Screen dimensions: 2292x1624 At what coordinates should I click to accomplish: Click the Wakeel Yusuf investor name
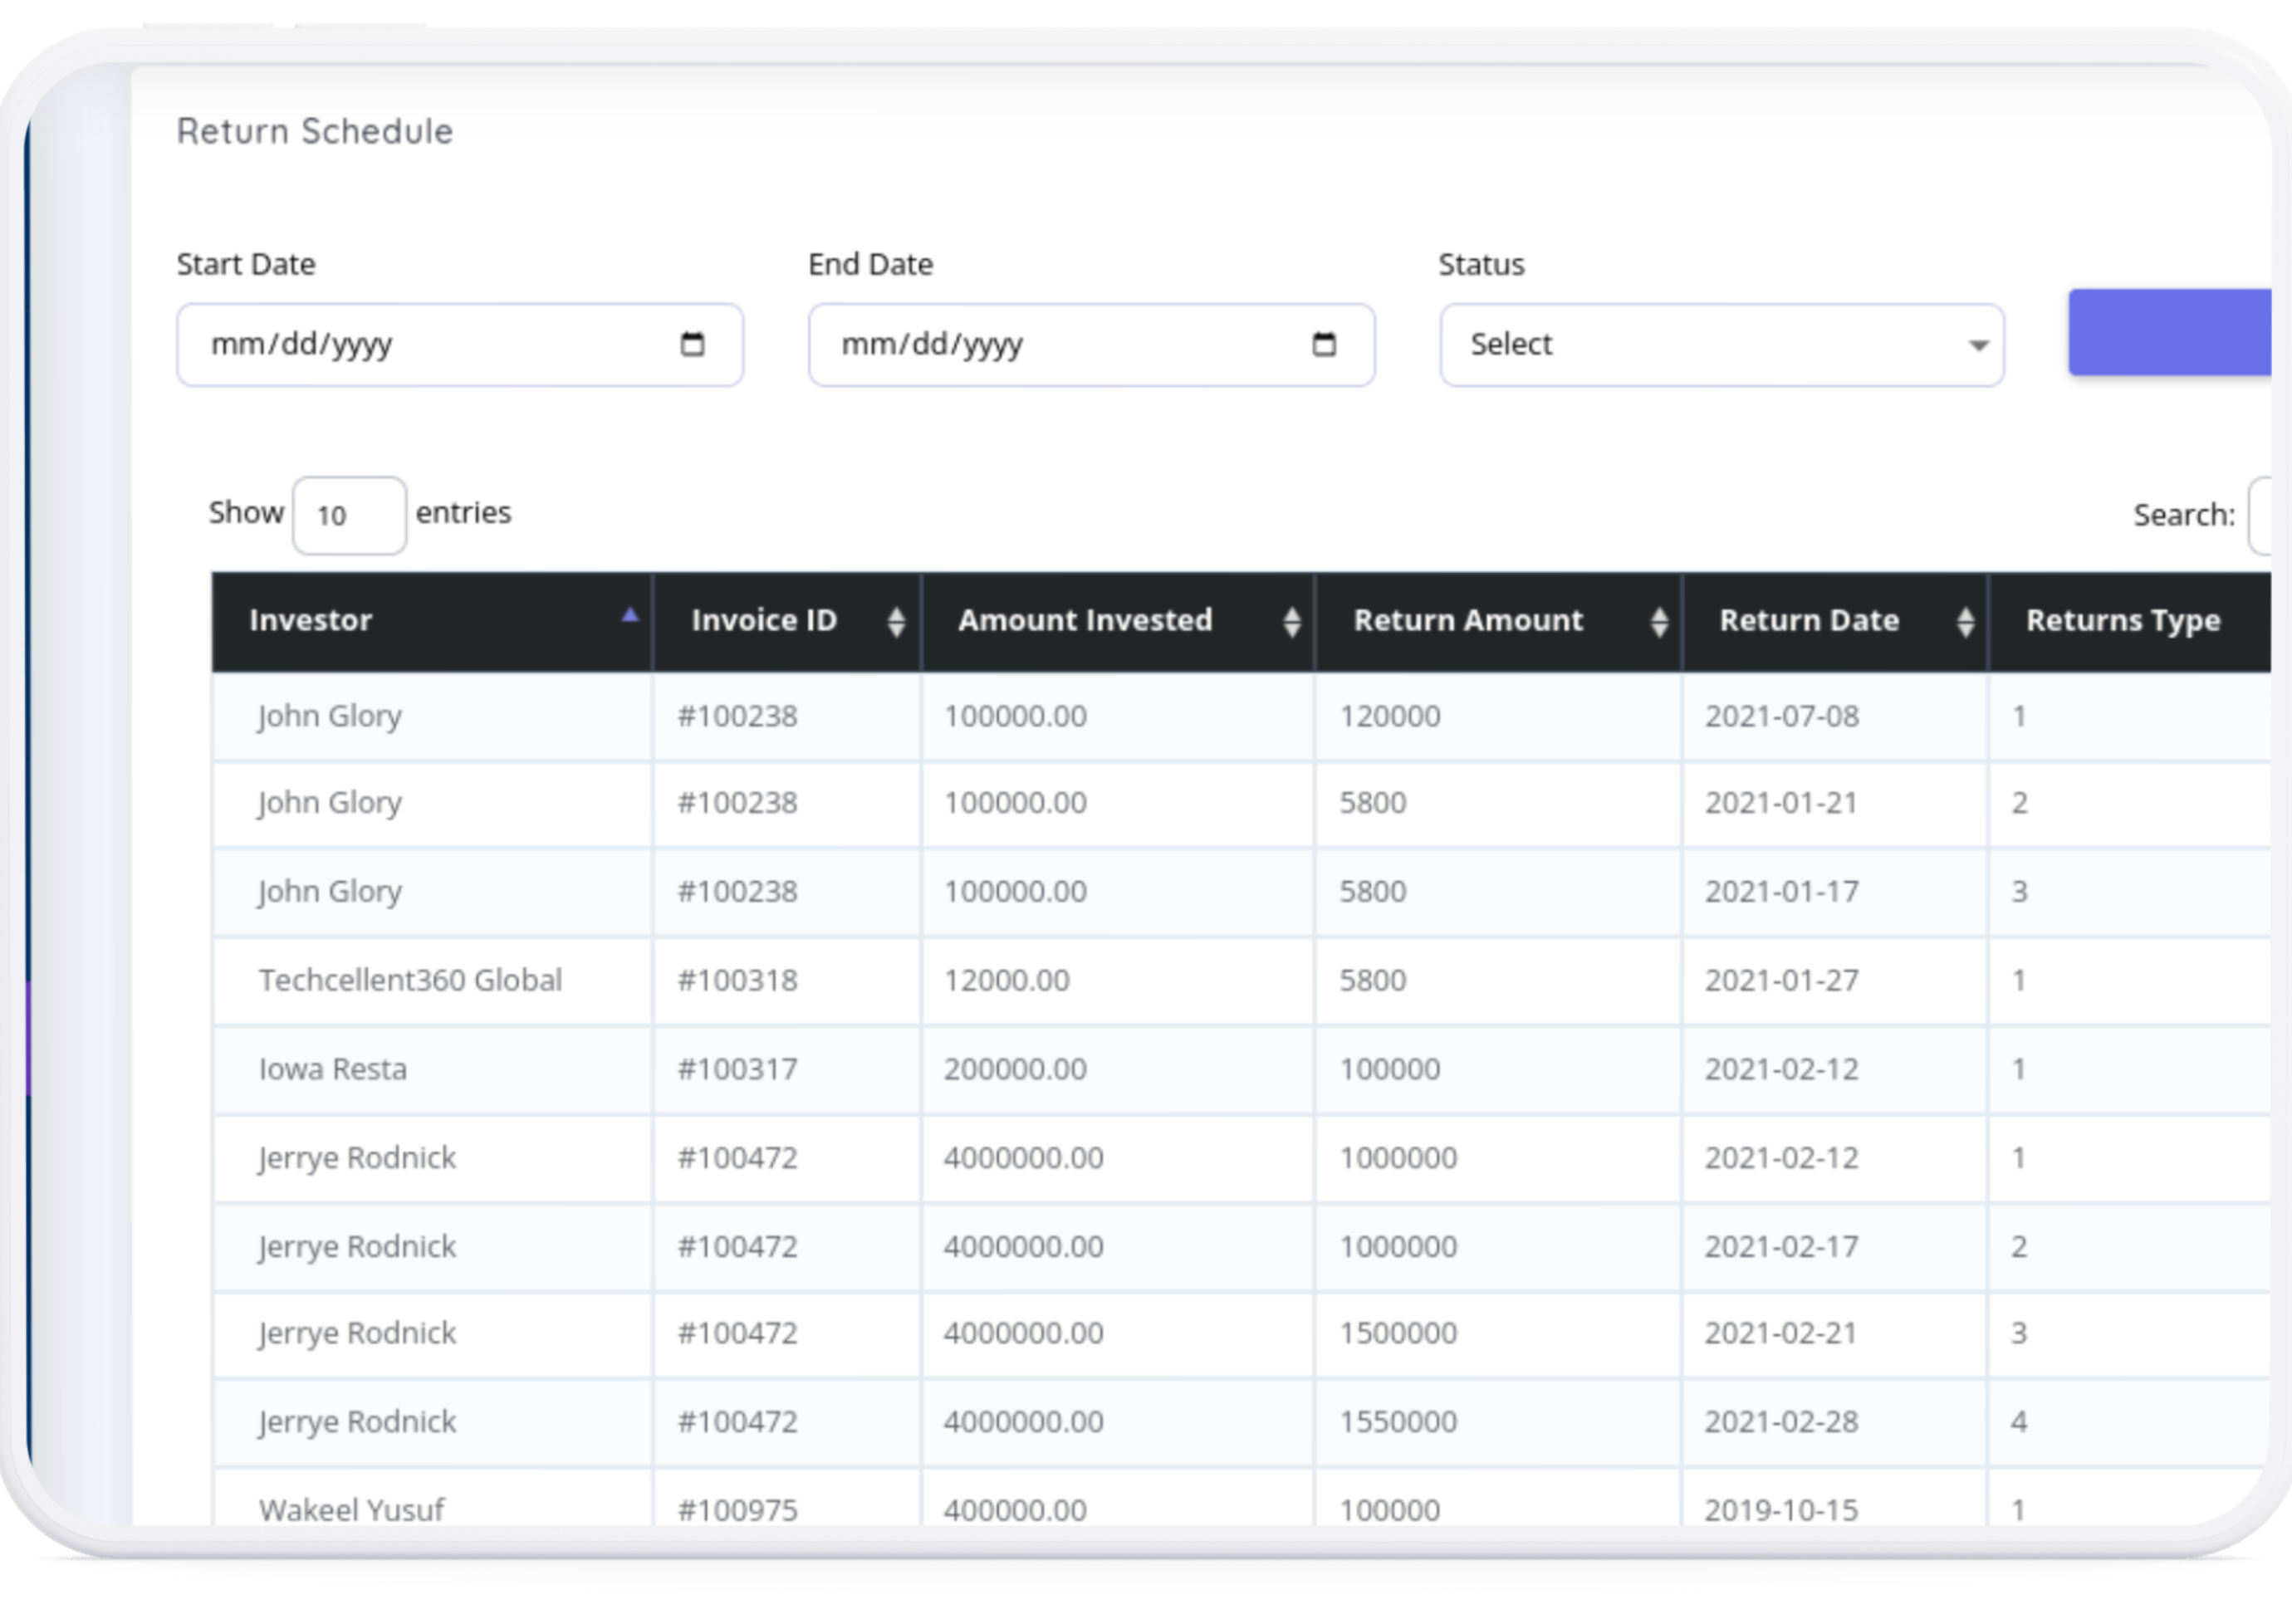point(351,1509)
